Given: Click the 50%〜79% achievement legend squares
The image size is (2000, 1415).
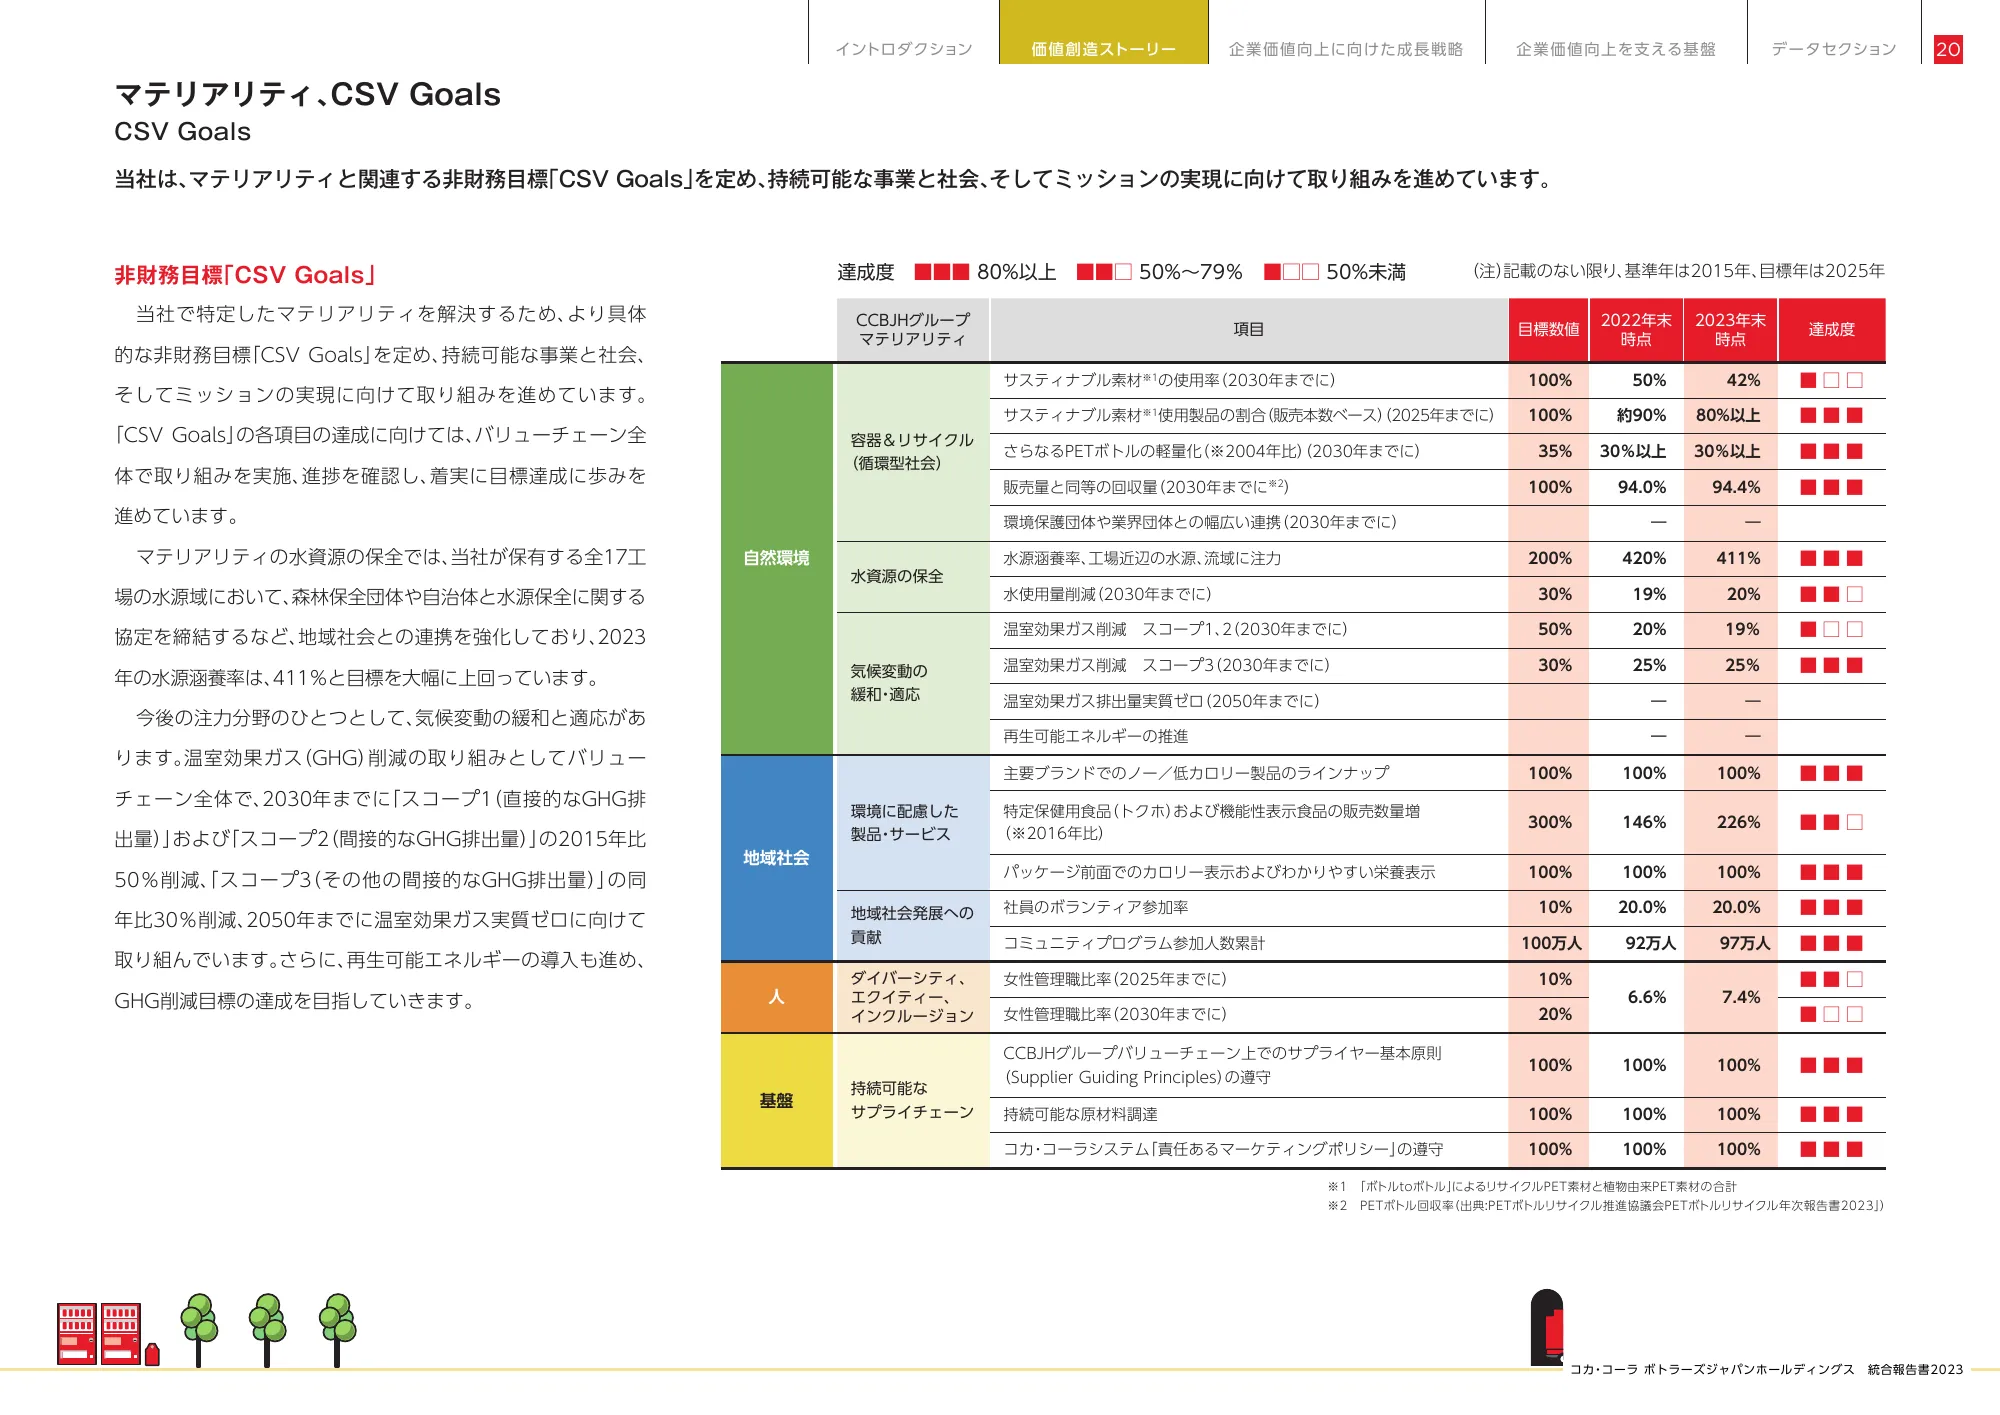Looking at the screenshot, I should point(1104,272).
